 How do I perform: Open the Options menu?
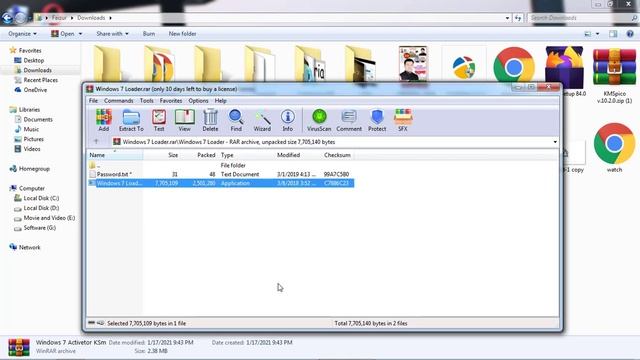(x=198, y=100)
